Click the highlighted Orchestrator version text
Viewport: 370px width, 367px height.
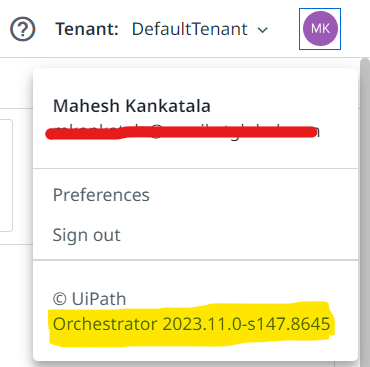pos(191,324)
